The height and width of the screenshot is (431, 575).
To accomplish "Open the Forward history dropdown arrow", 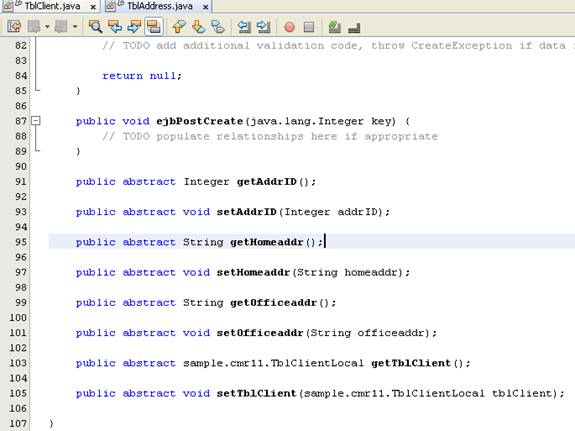I will 75,26.
